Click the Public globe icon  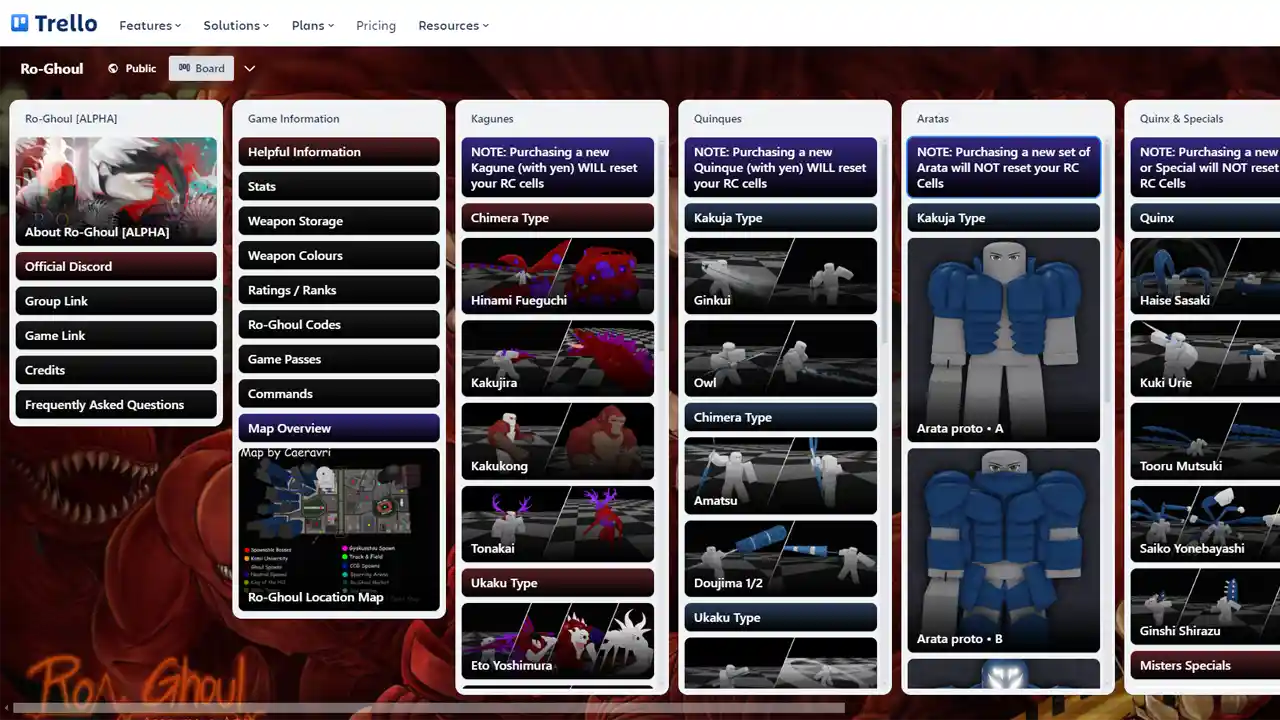113,68
